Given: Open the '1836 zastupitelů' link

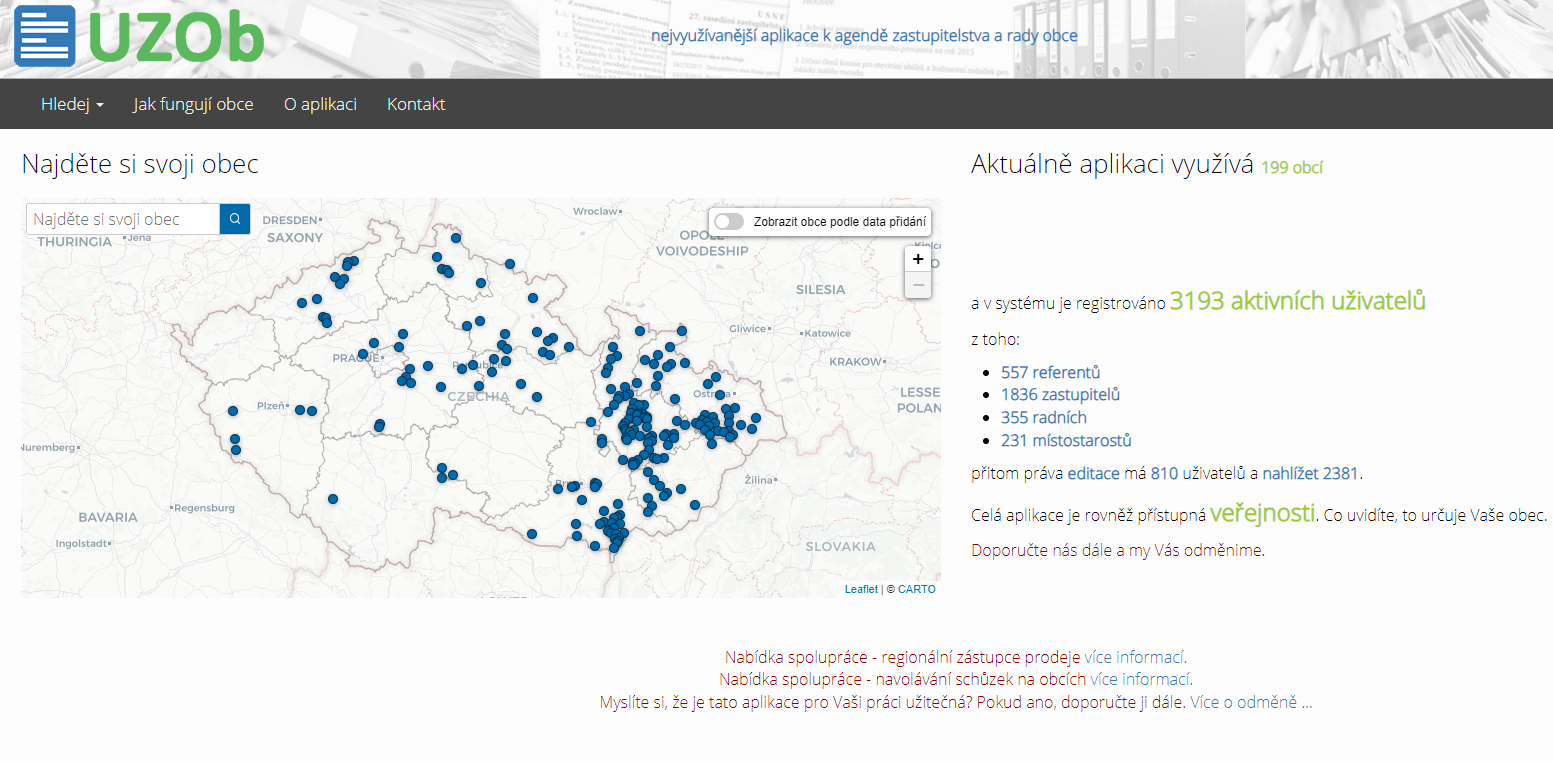Looking at the screenshot, I should point(1060,395).
